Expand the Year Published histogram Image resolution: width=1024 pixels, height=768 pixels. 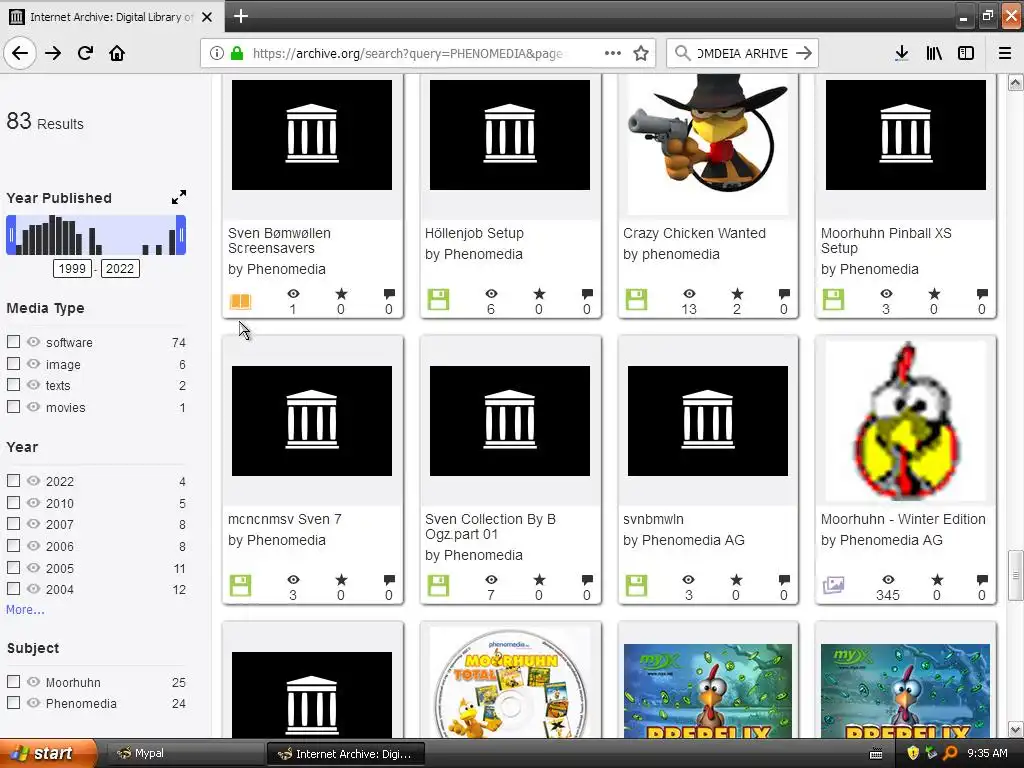click(179, 197)
